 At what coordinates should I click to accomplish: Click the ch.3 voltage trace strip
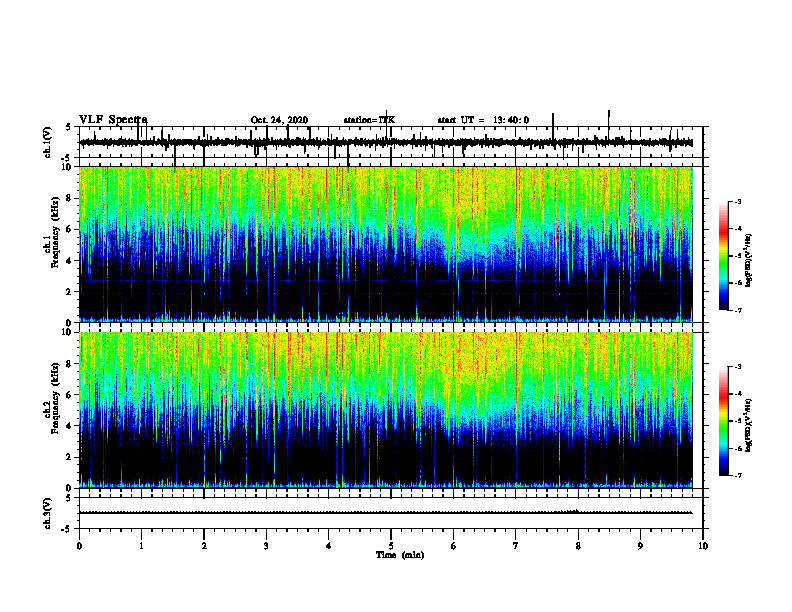pyautogui.click(x=390, y=513)
